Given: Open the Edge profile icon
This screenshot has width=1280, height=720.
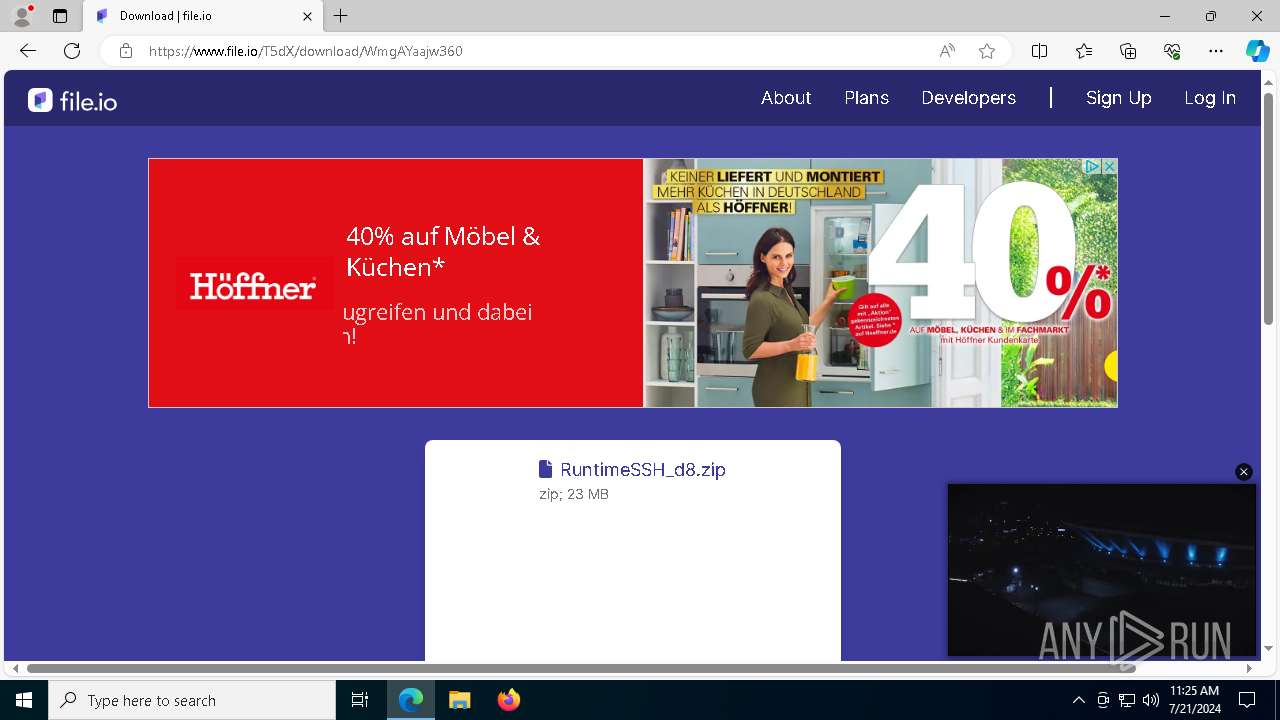Looking at the screenshot, I should pyautogui.click(x=22, y=16).
